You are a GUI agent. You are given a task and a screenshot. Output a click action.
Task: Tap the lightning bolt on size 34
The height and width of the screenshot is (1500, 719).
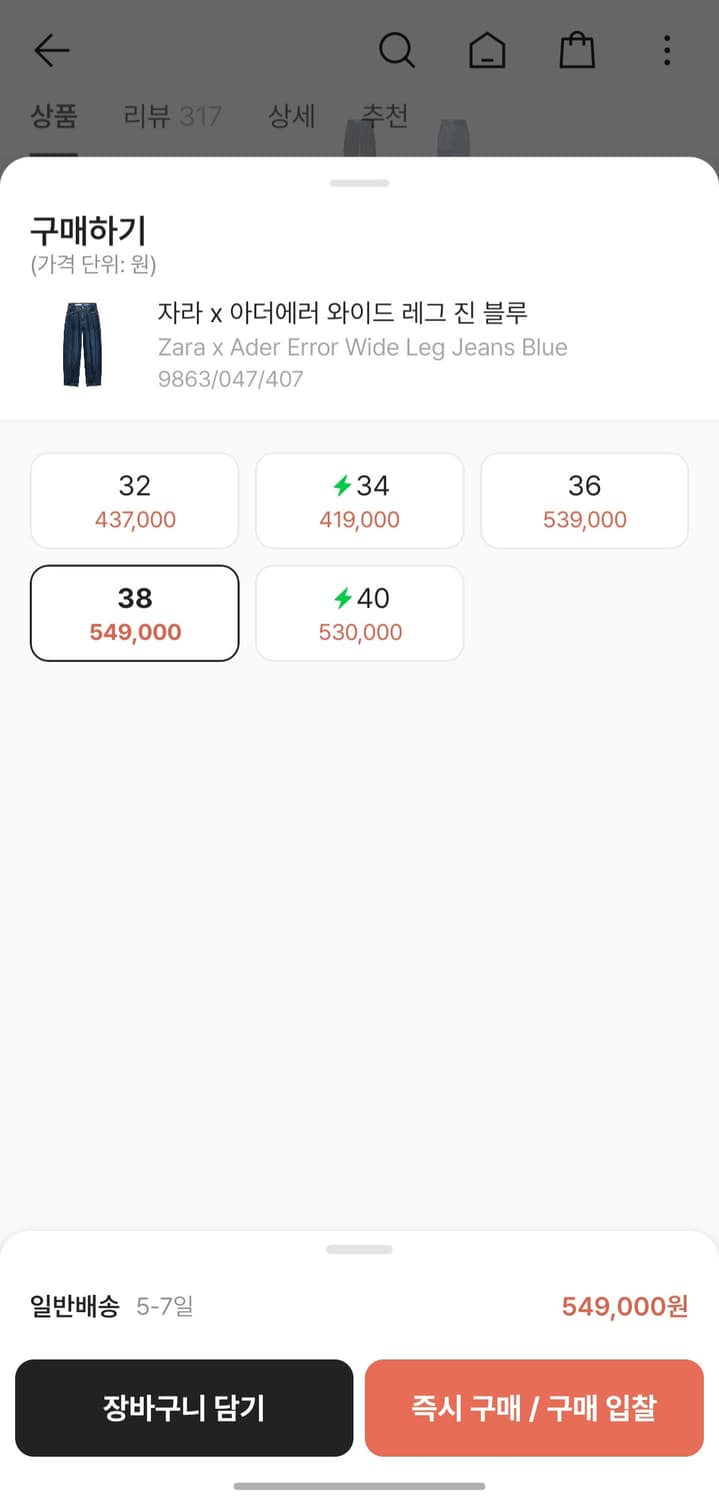[343, 486]
